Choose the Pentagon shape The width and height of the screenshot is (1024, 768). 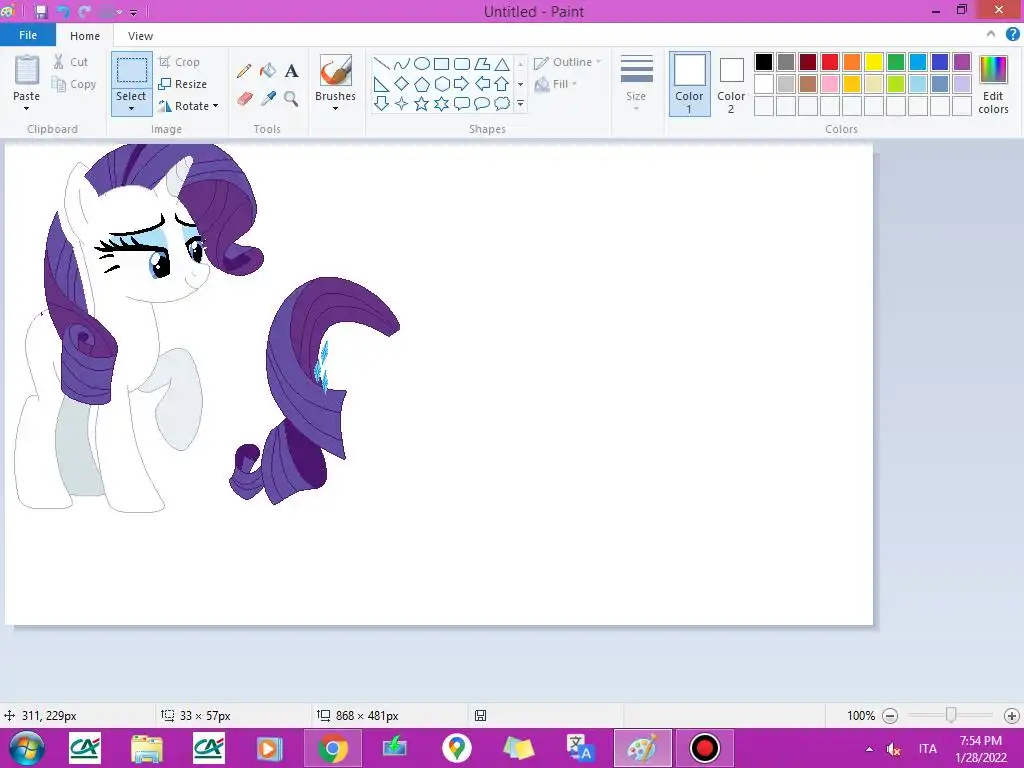(x=422, y=84)
